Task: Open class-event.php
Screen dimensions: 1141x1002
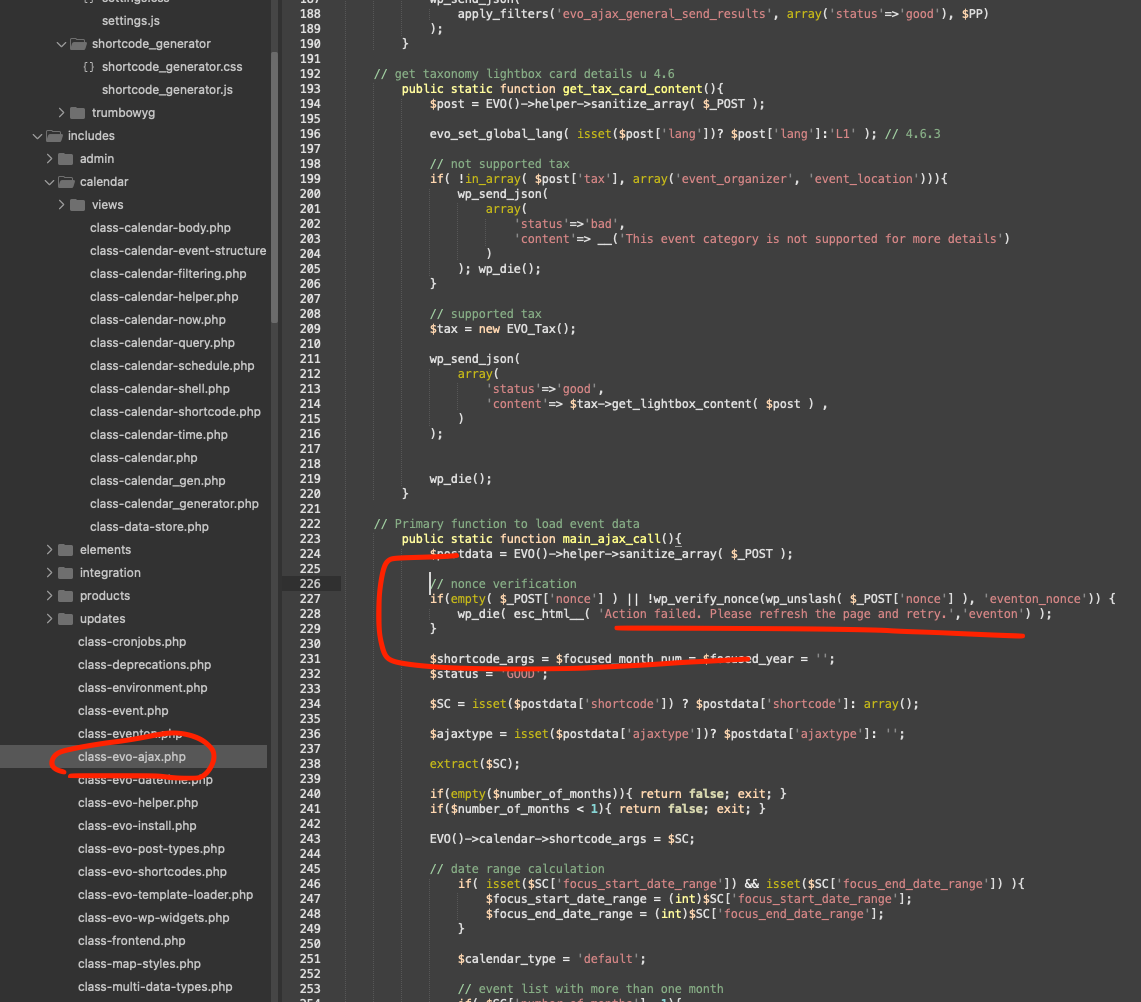Action: [x=123, y=711]
